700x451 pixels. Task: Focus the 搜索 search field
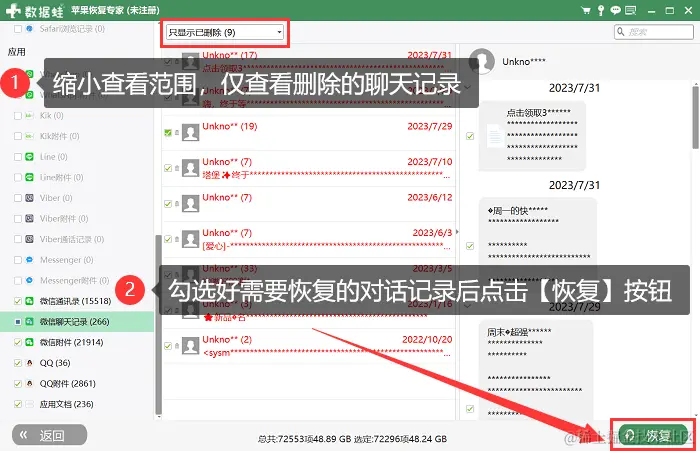tap(654, 32)
